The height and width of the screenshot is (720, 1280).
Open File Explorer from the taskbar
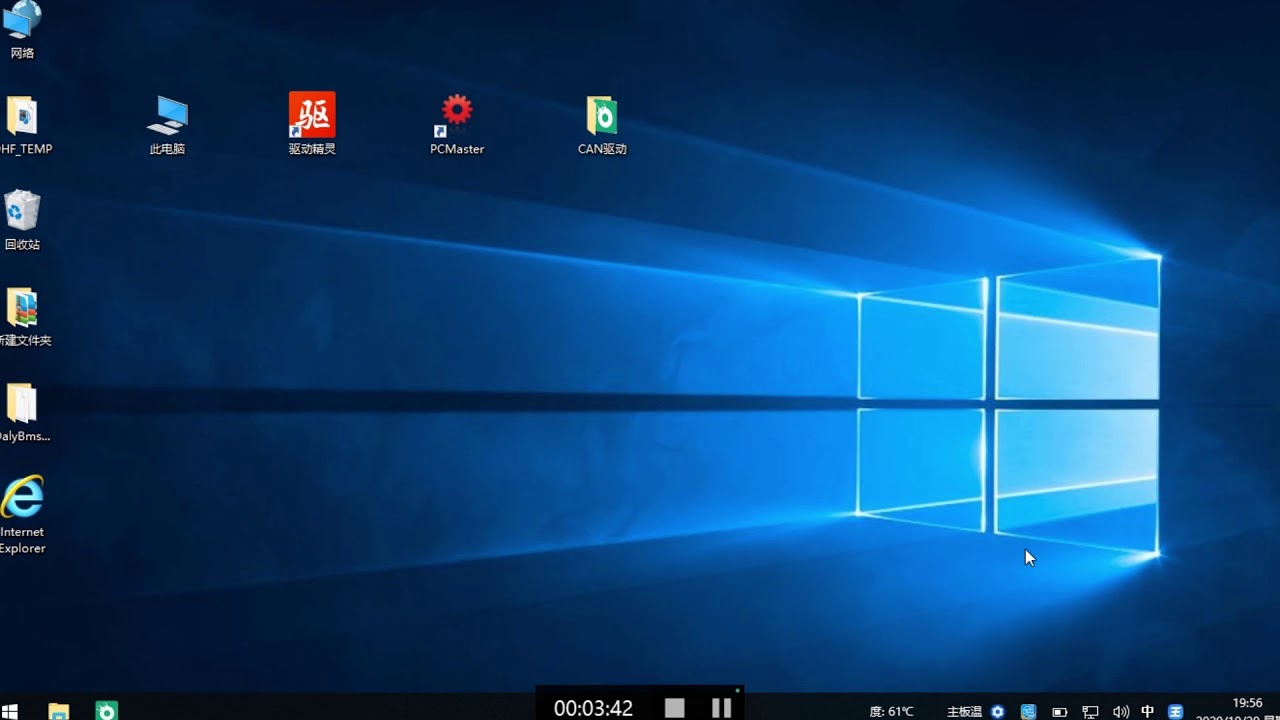click(x=59, y=710)
